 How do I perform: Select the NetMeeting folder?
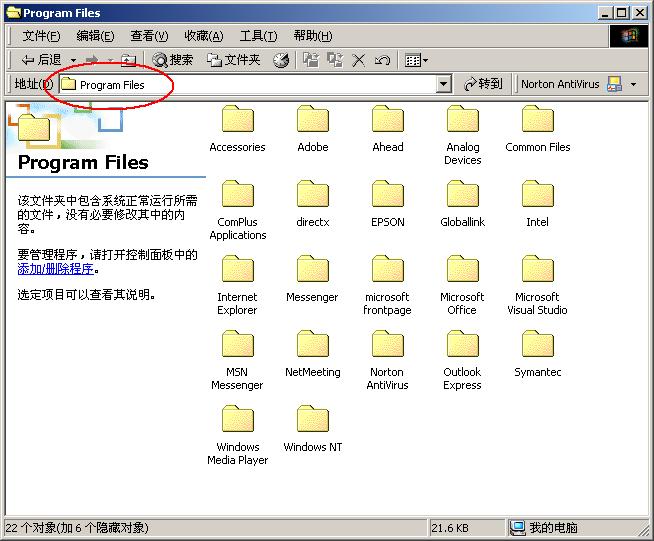[313, 355]
